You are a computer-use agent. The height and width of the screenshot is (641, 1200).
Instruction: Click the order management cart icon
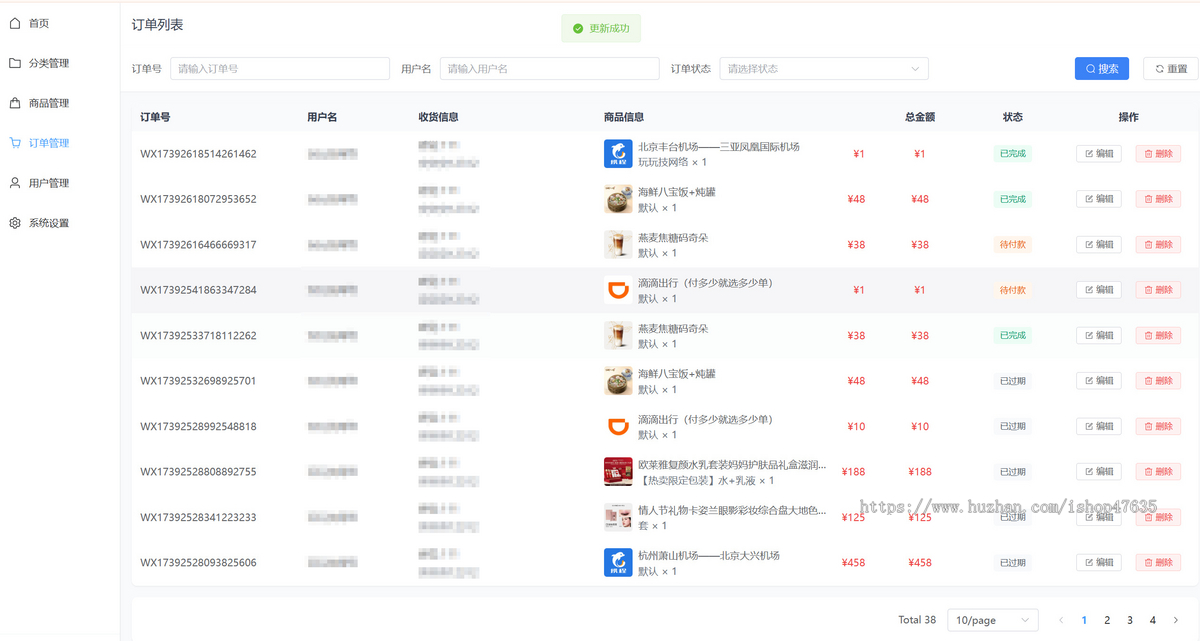point(15,143)
